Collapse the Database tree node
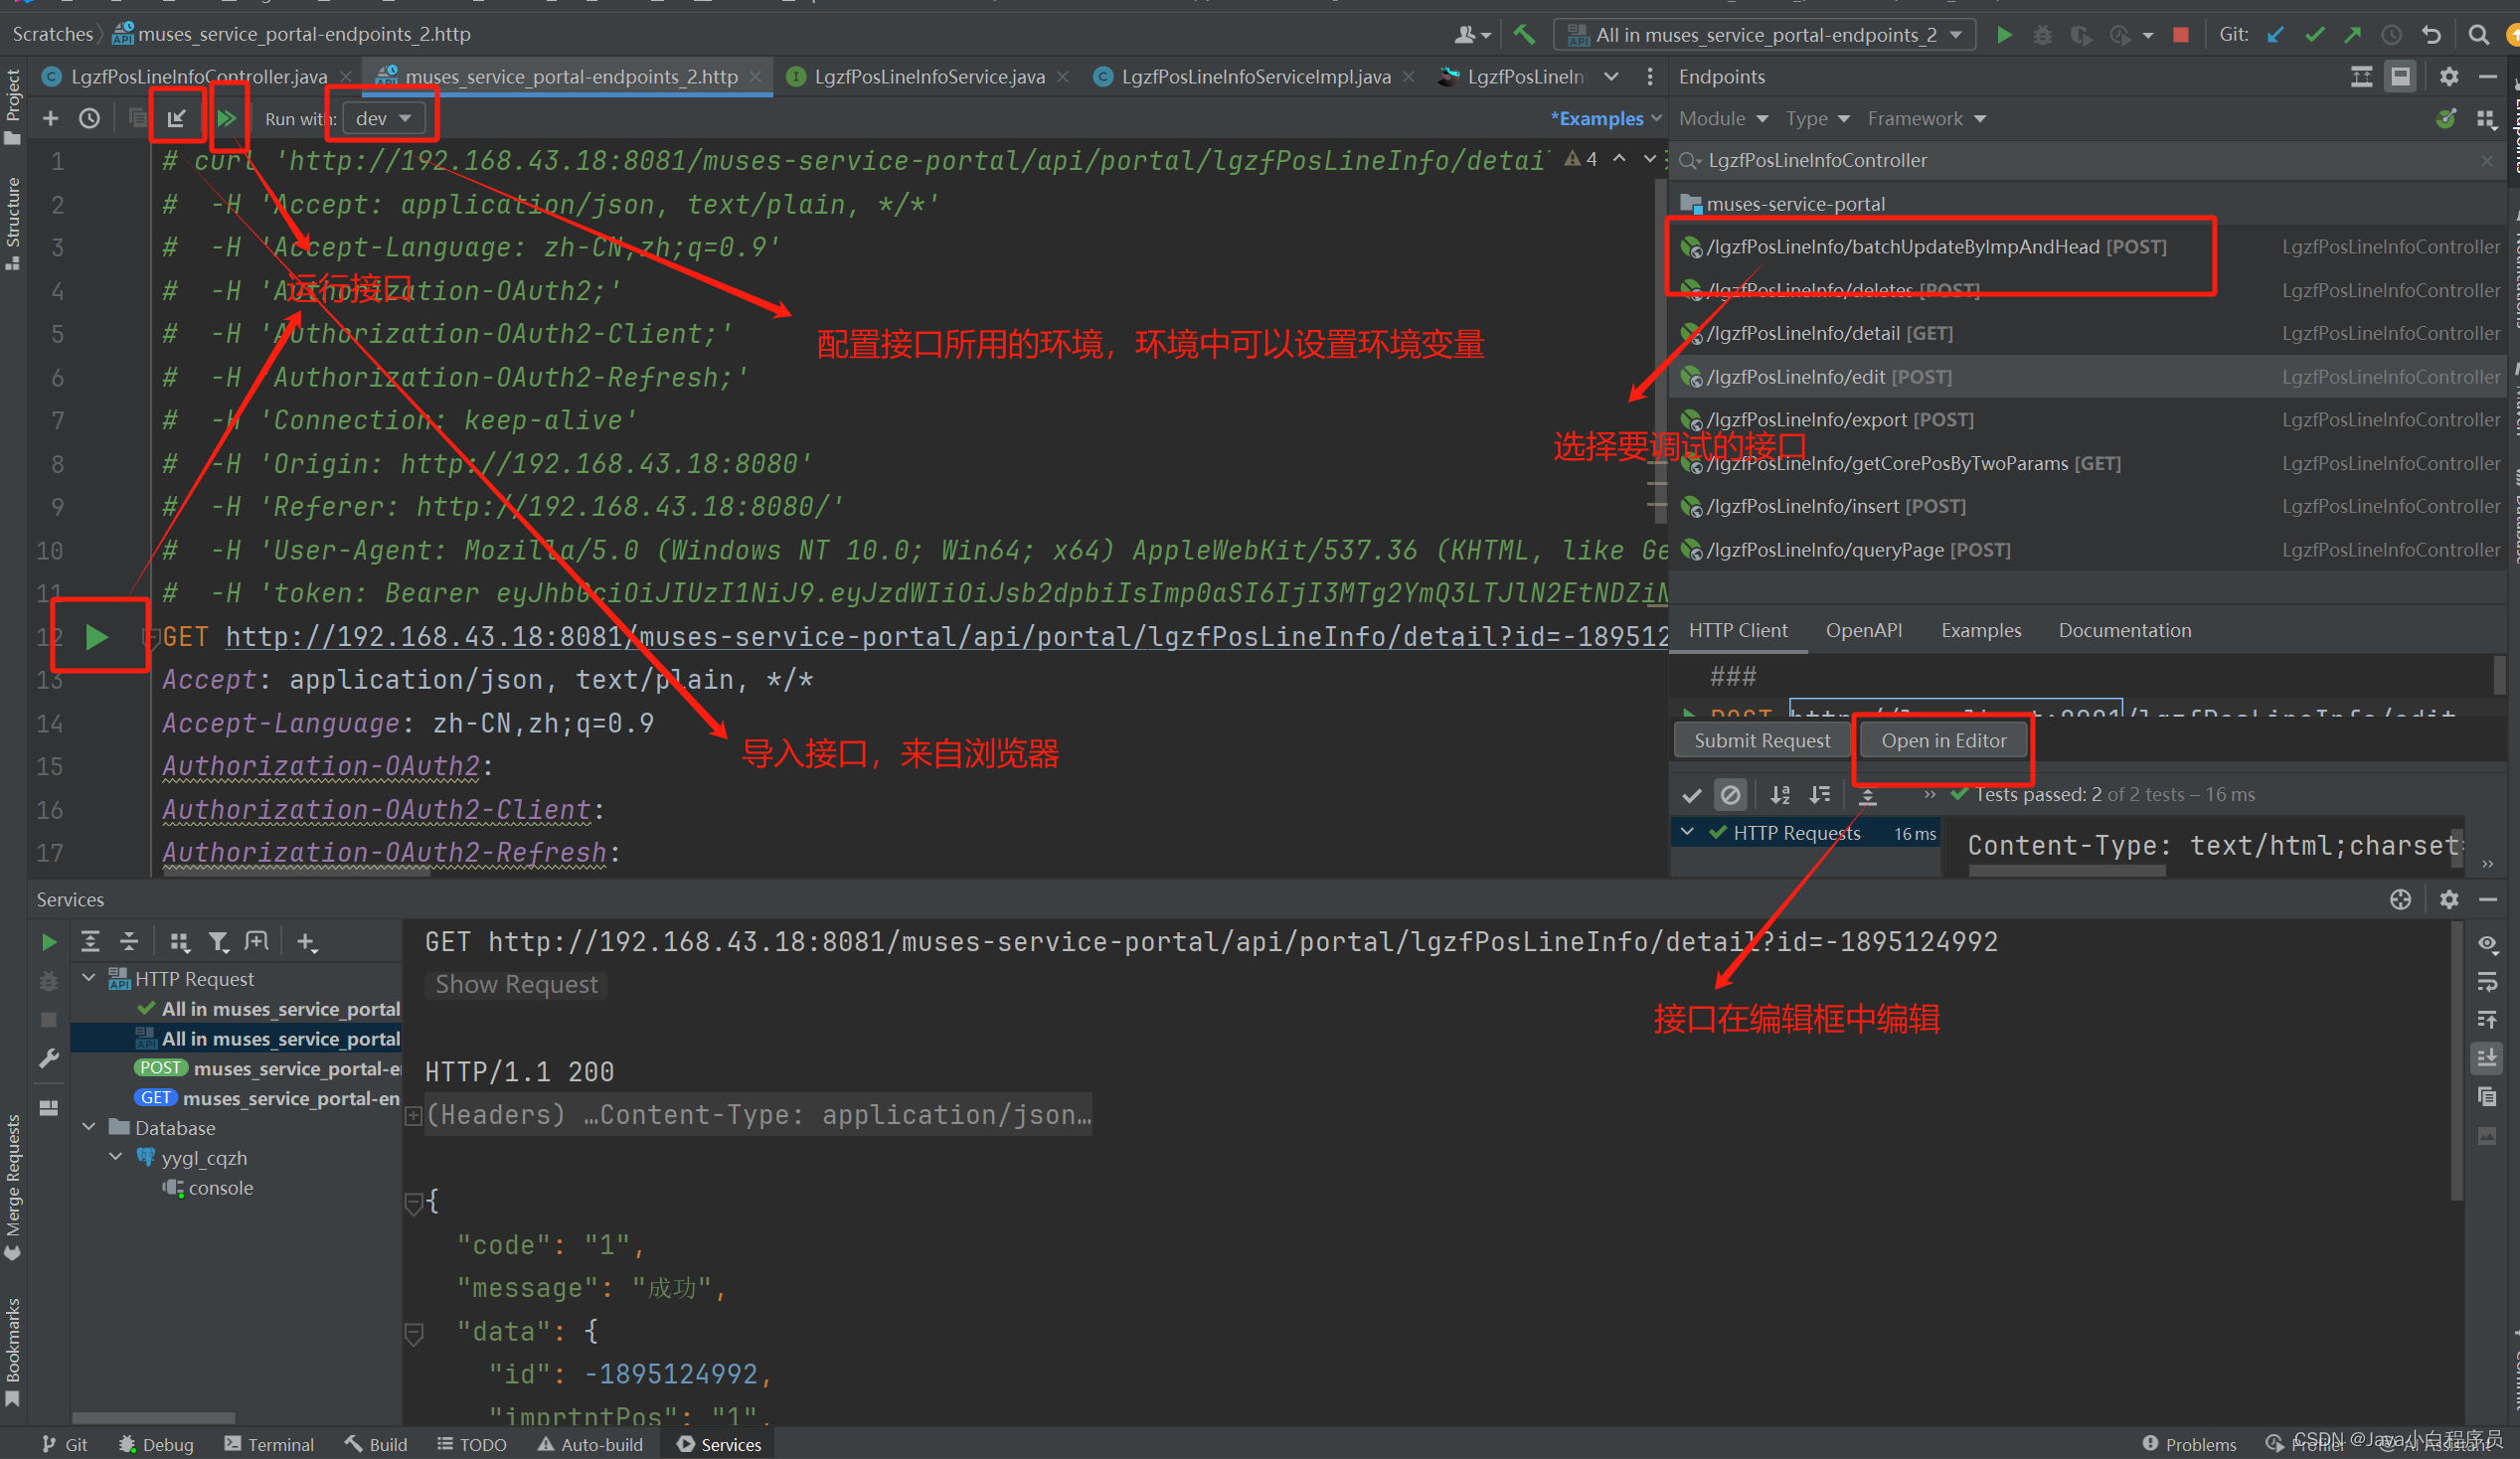The width and height of the screenshot is (2520, 1459). [x=90, y=1128]
